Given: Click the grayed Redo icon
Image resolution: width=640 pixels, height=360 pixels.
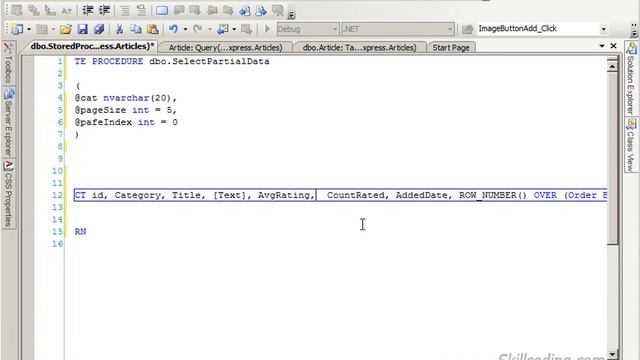Looking at the screenshot, I should pyautogui.click(x=198, y=29).
